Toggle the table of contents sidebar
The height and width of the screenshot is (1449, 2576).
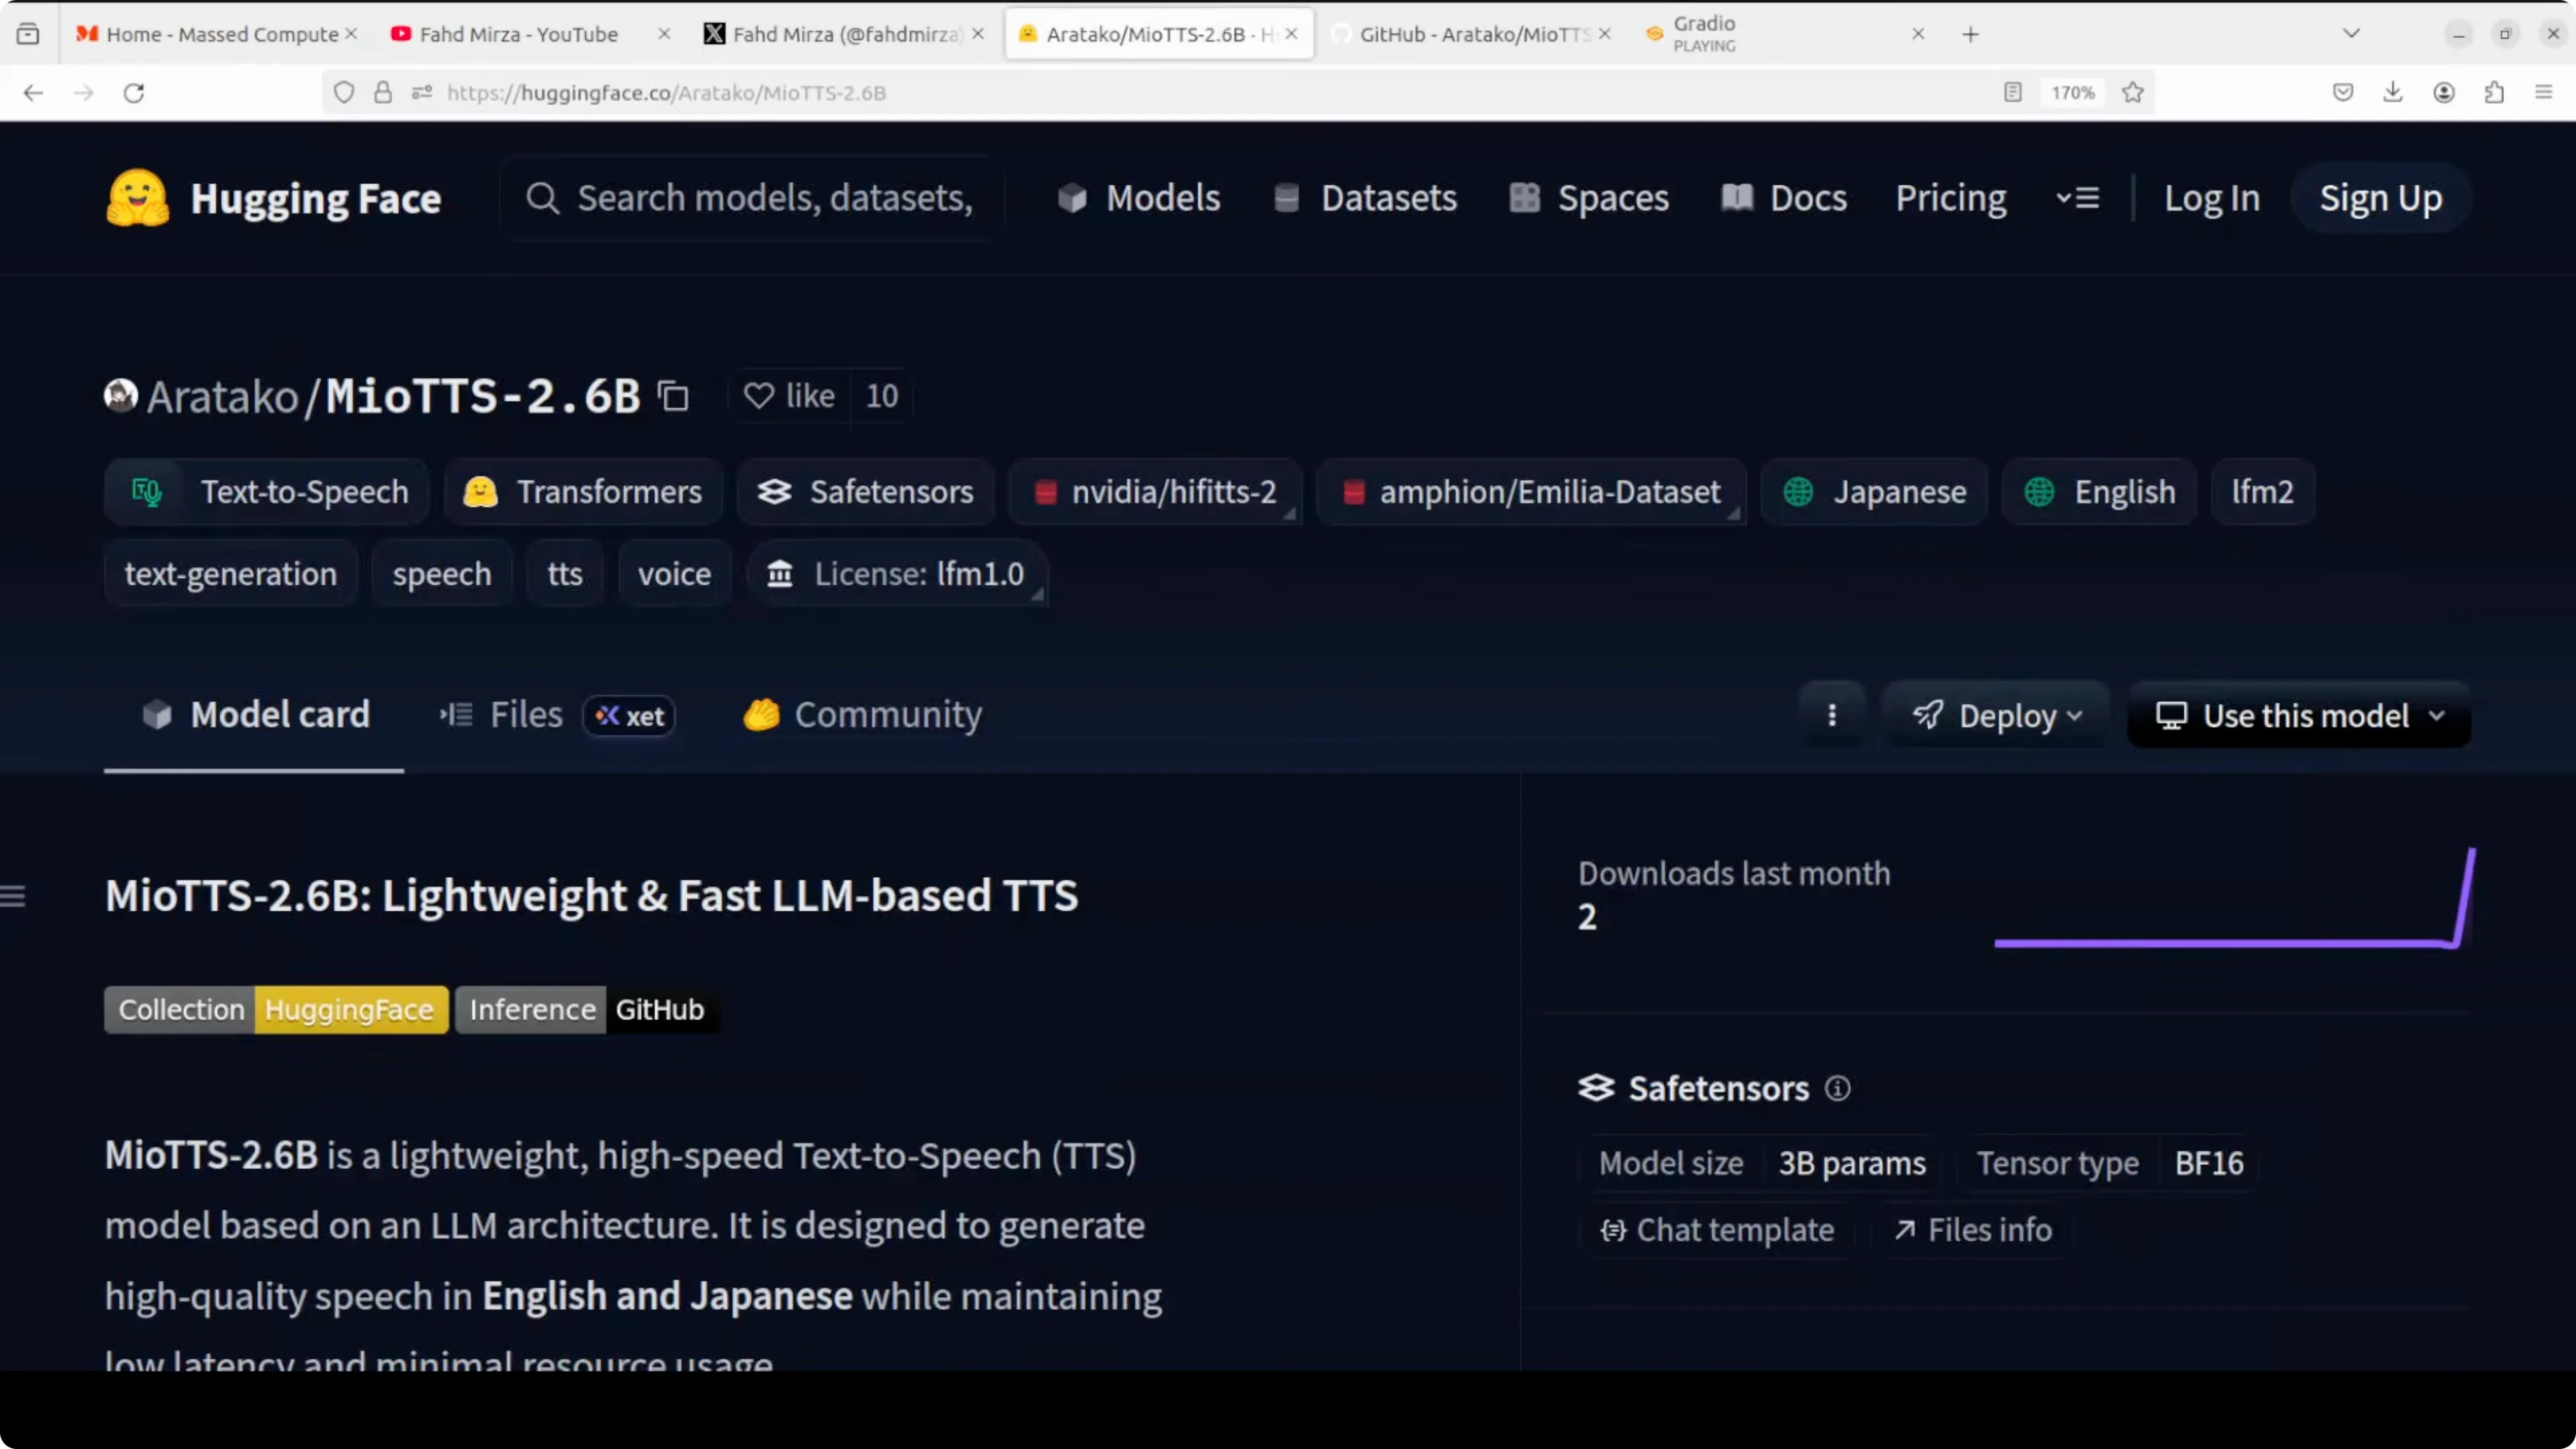13,896
